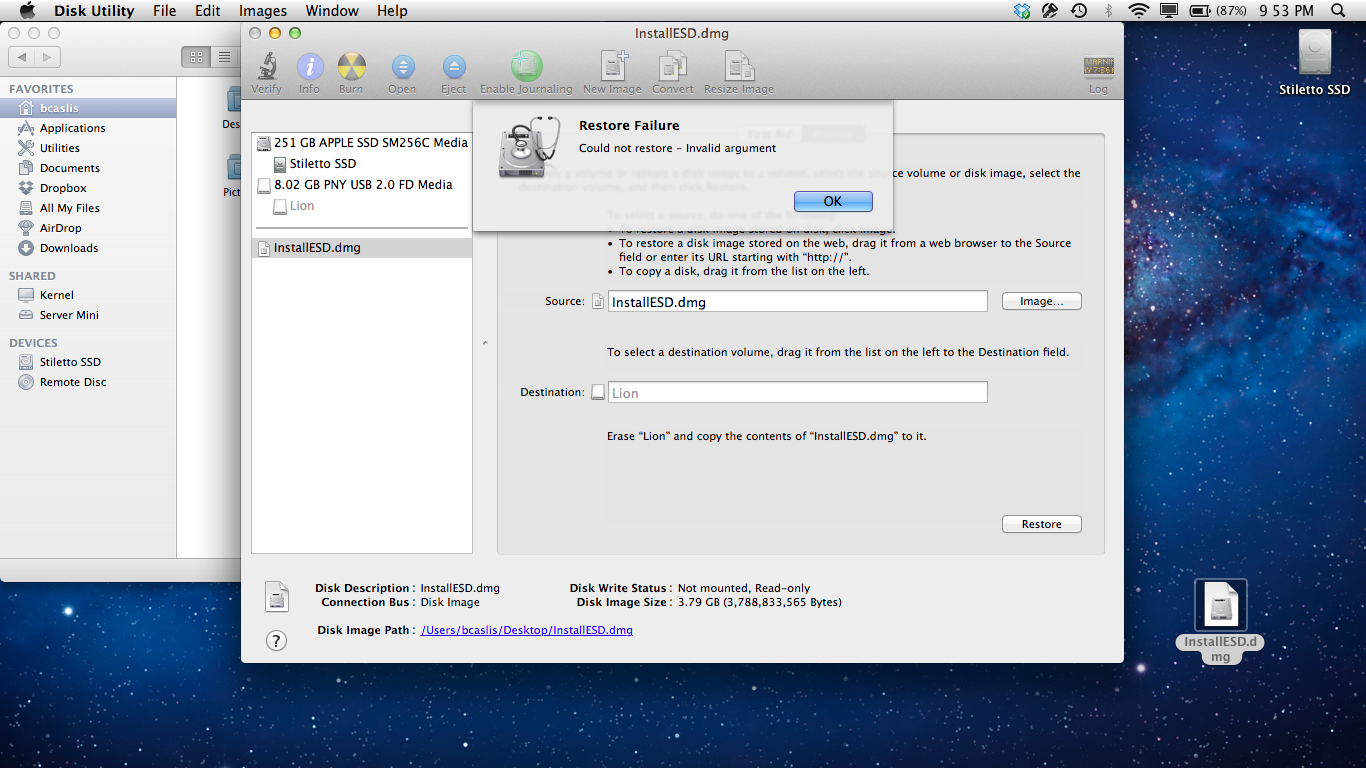
Task: Open Dropbox folder in Finder sidebar
Action: (88, 188)
